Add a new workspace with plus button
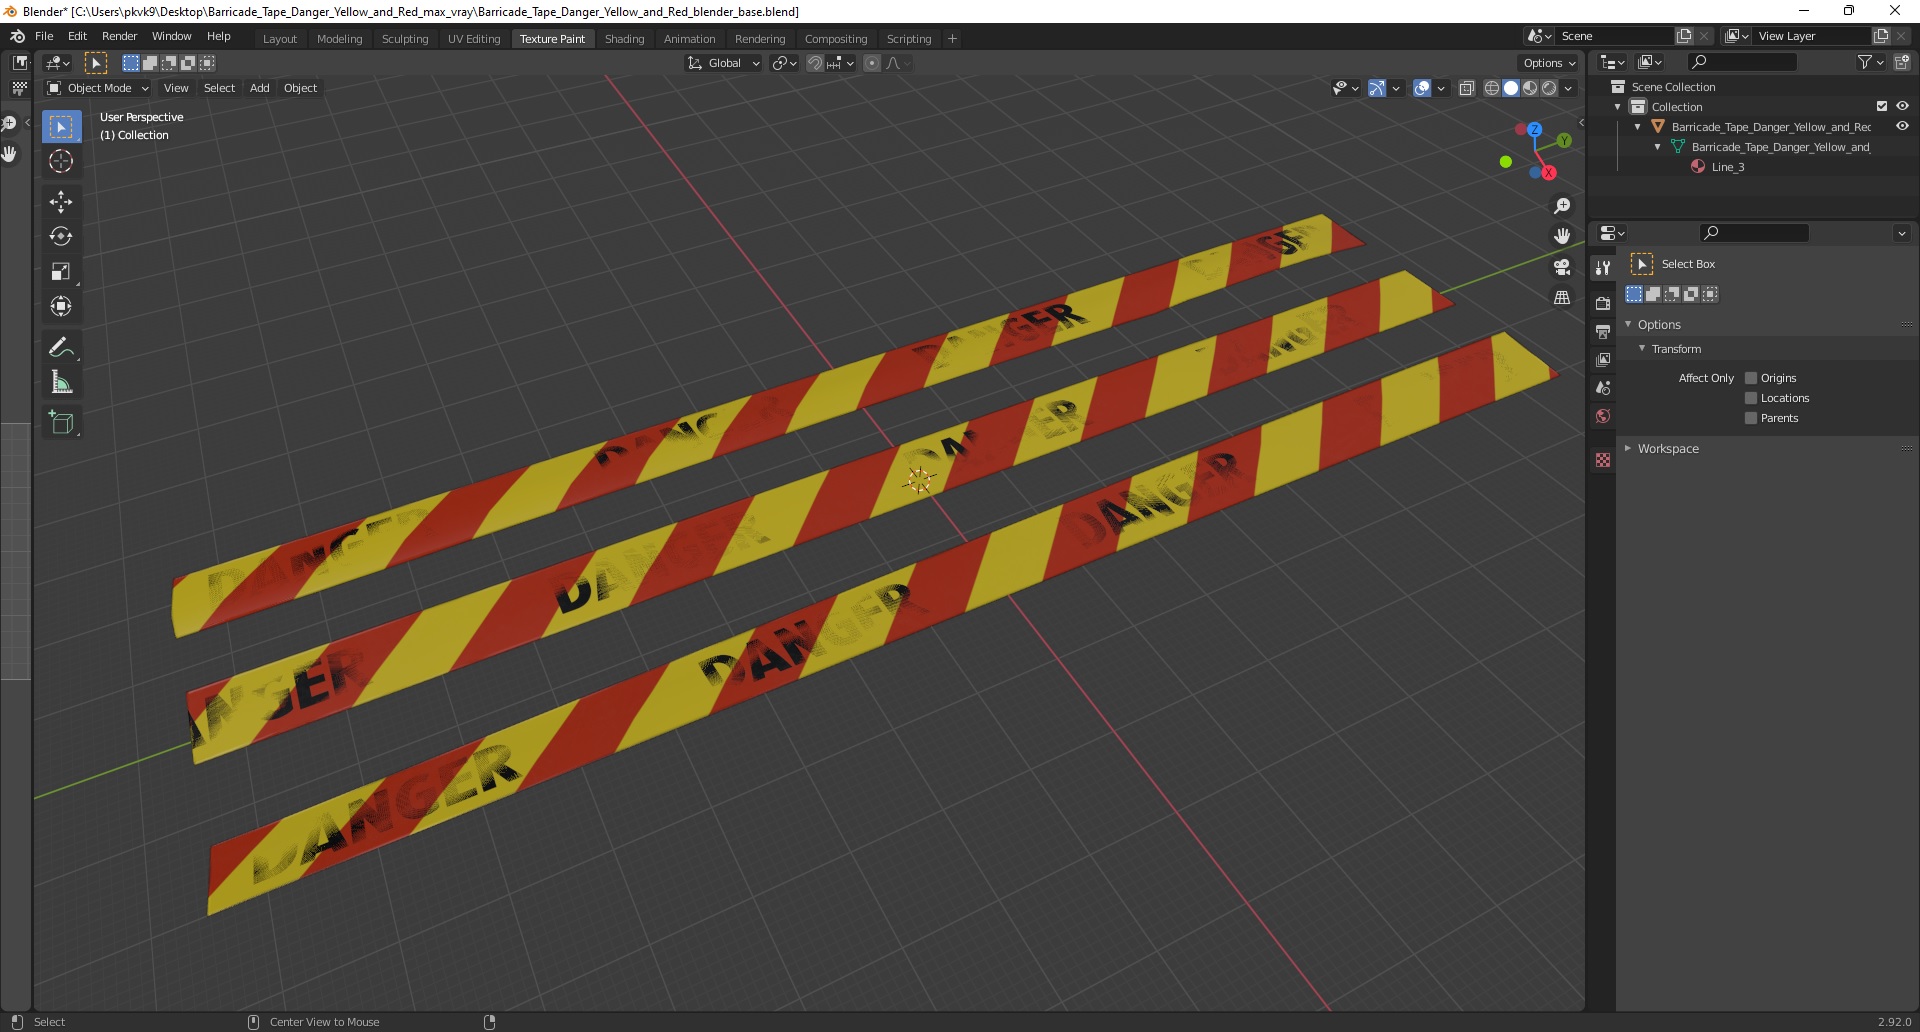The width and height of the screenshot is (1920, 1032). [952, 39]
